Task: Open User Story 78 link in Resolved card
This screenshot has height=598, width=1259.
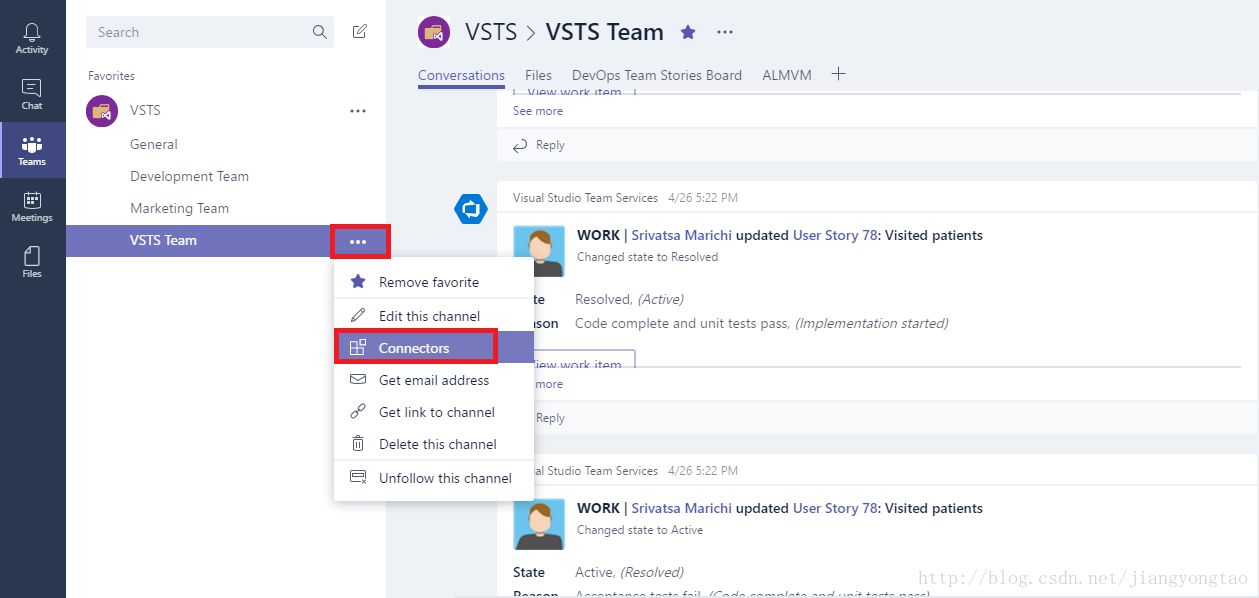Action: coord(836,236)
